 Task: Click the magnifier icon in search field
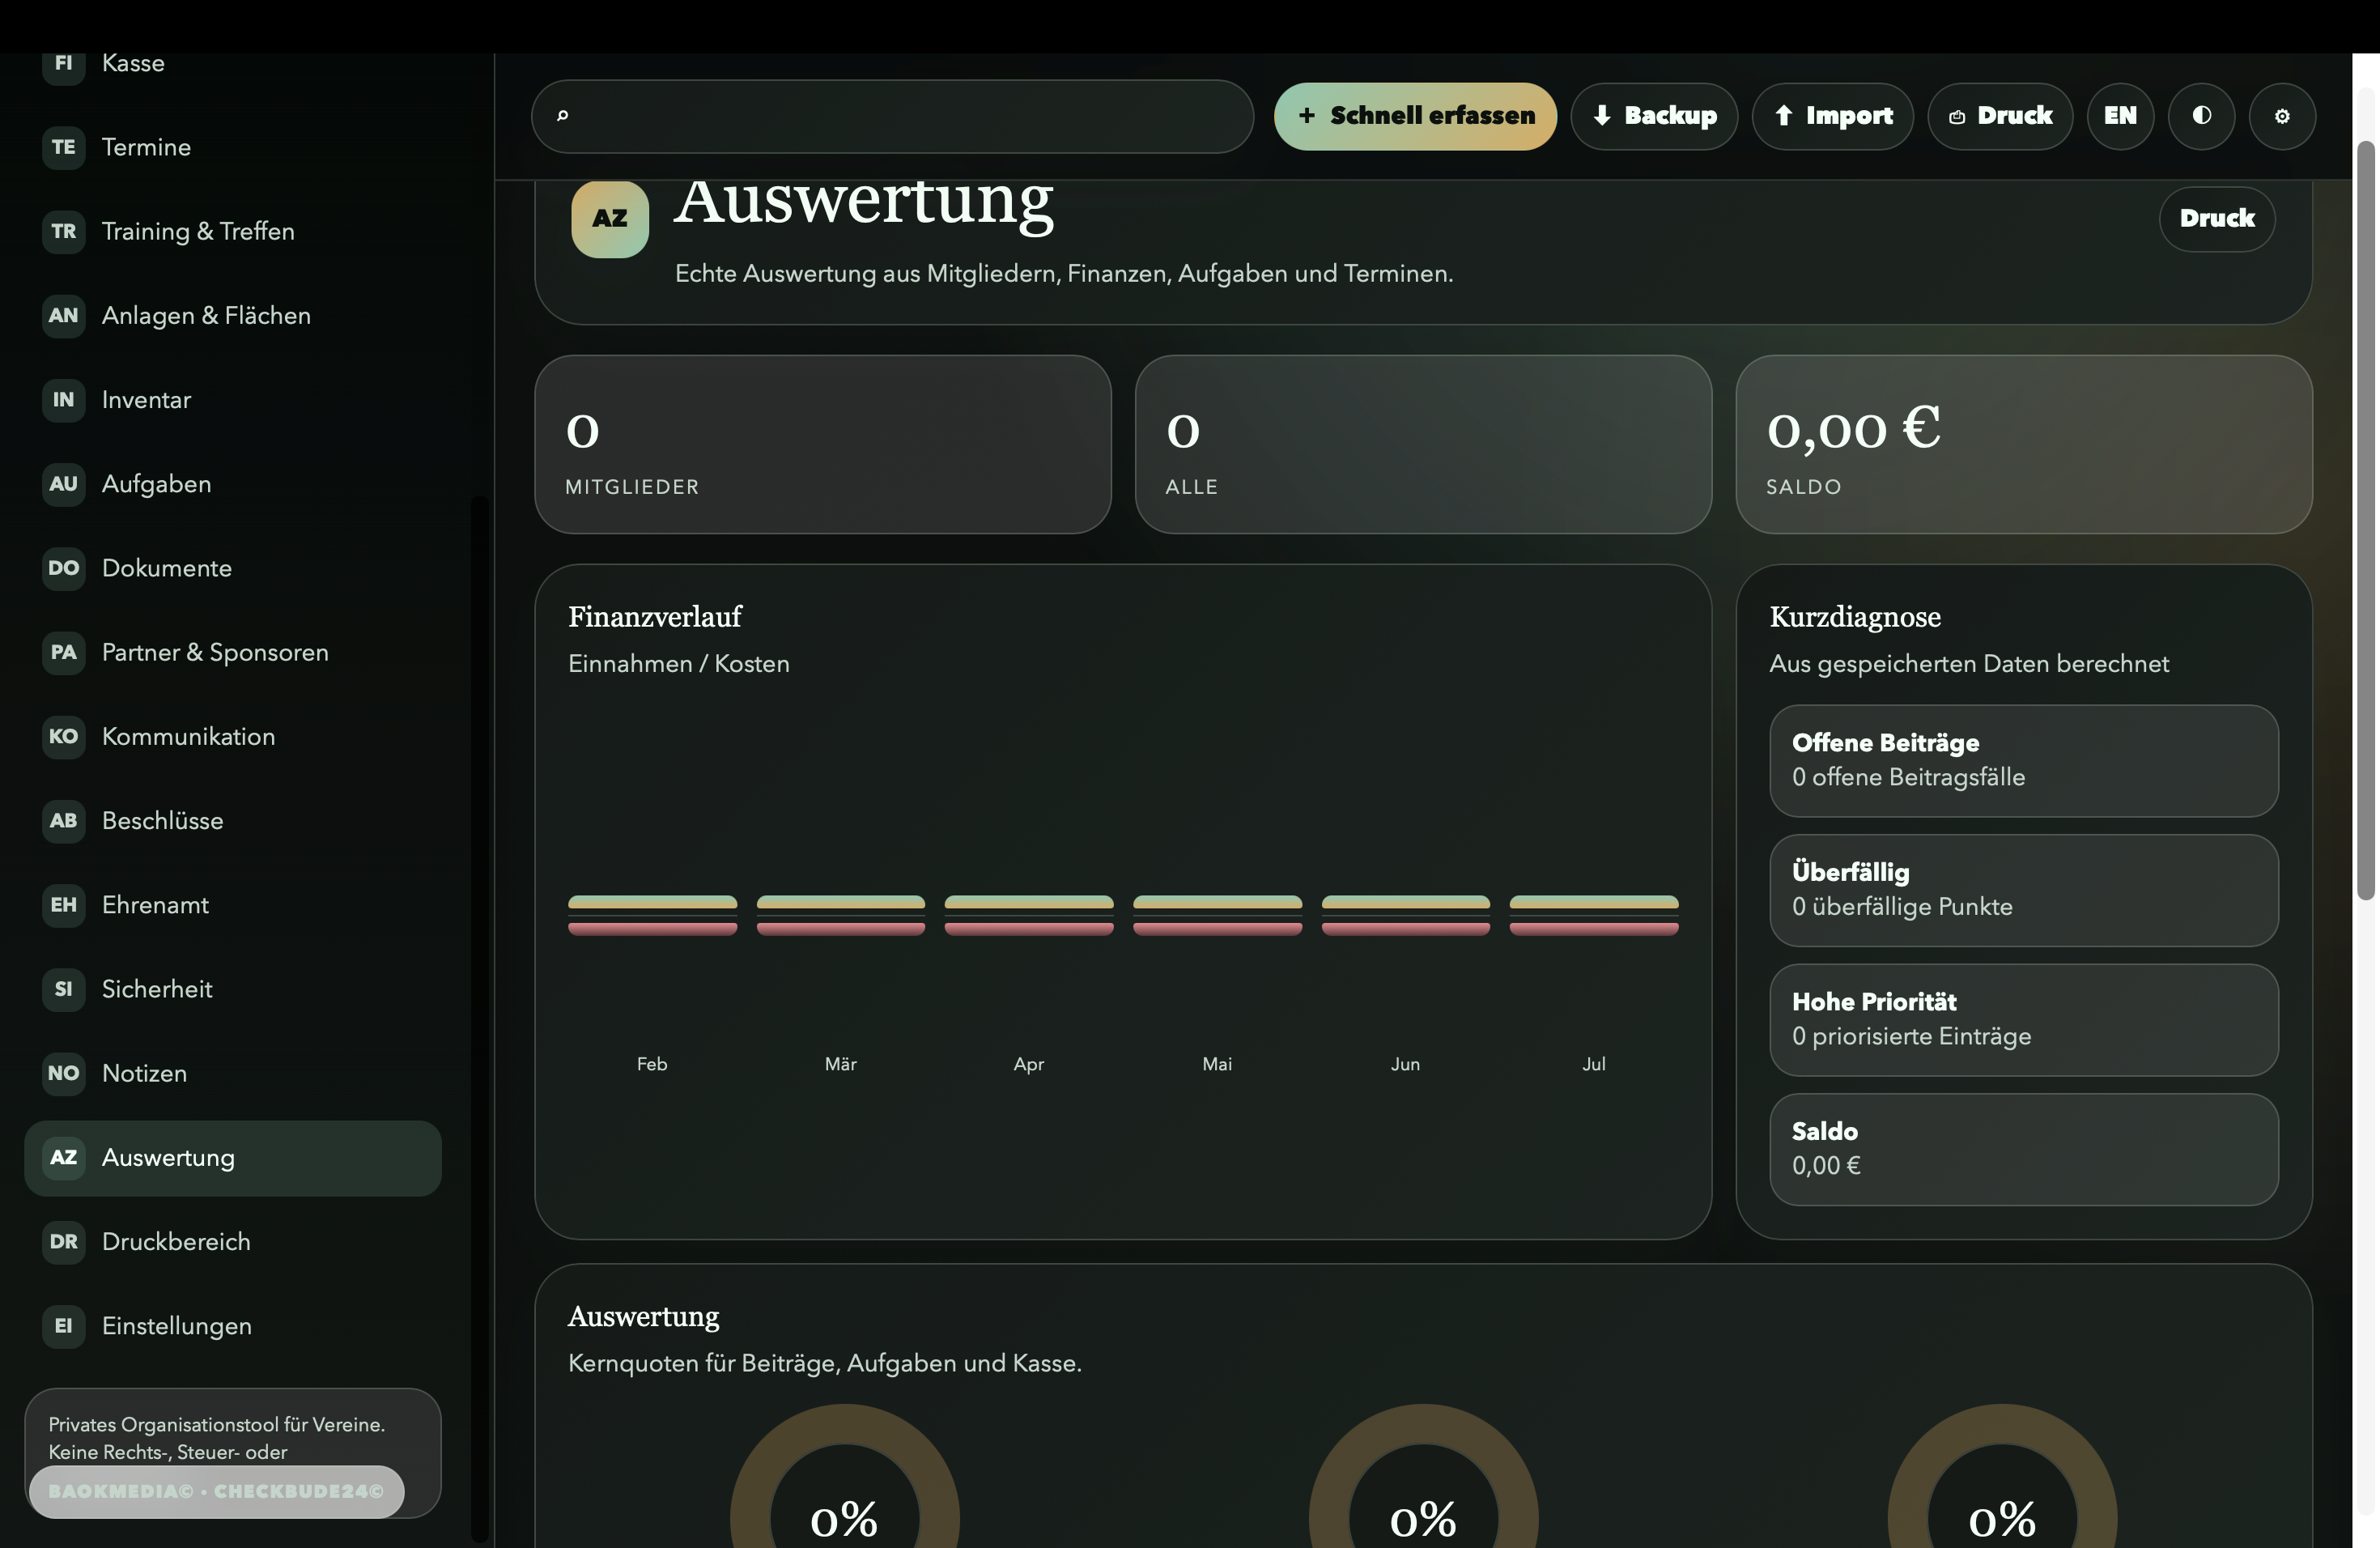click(x=562, y=116)
